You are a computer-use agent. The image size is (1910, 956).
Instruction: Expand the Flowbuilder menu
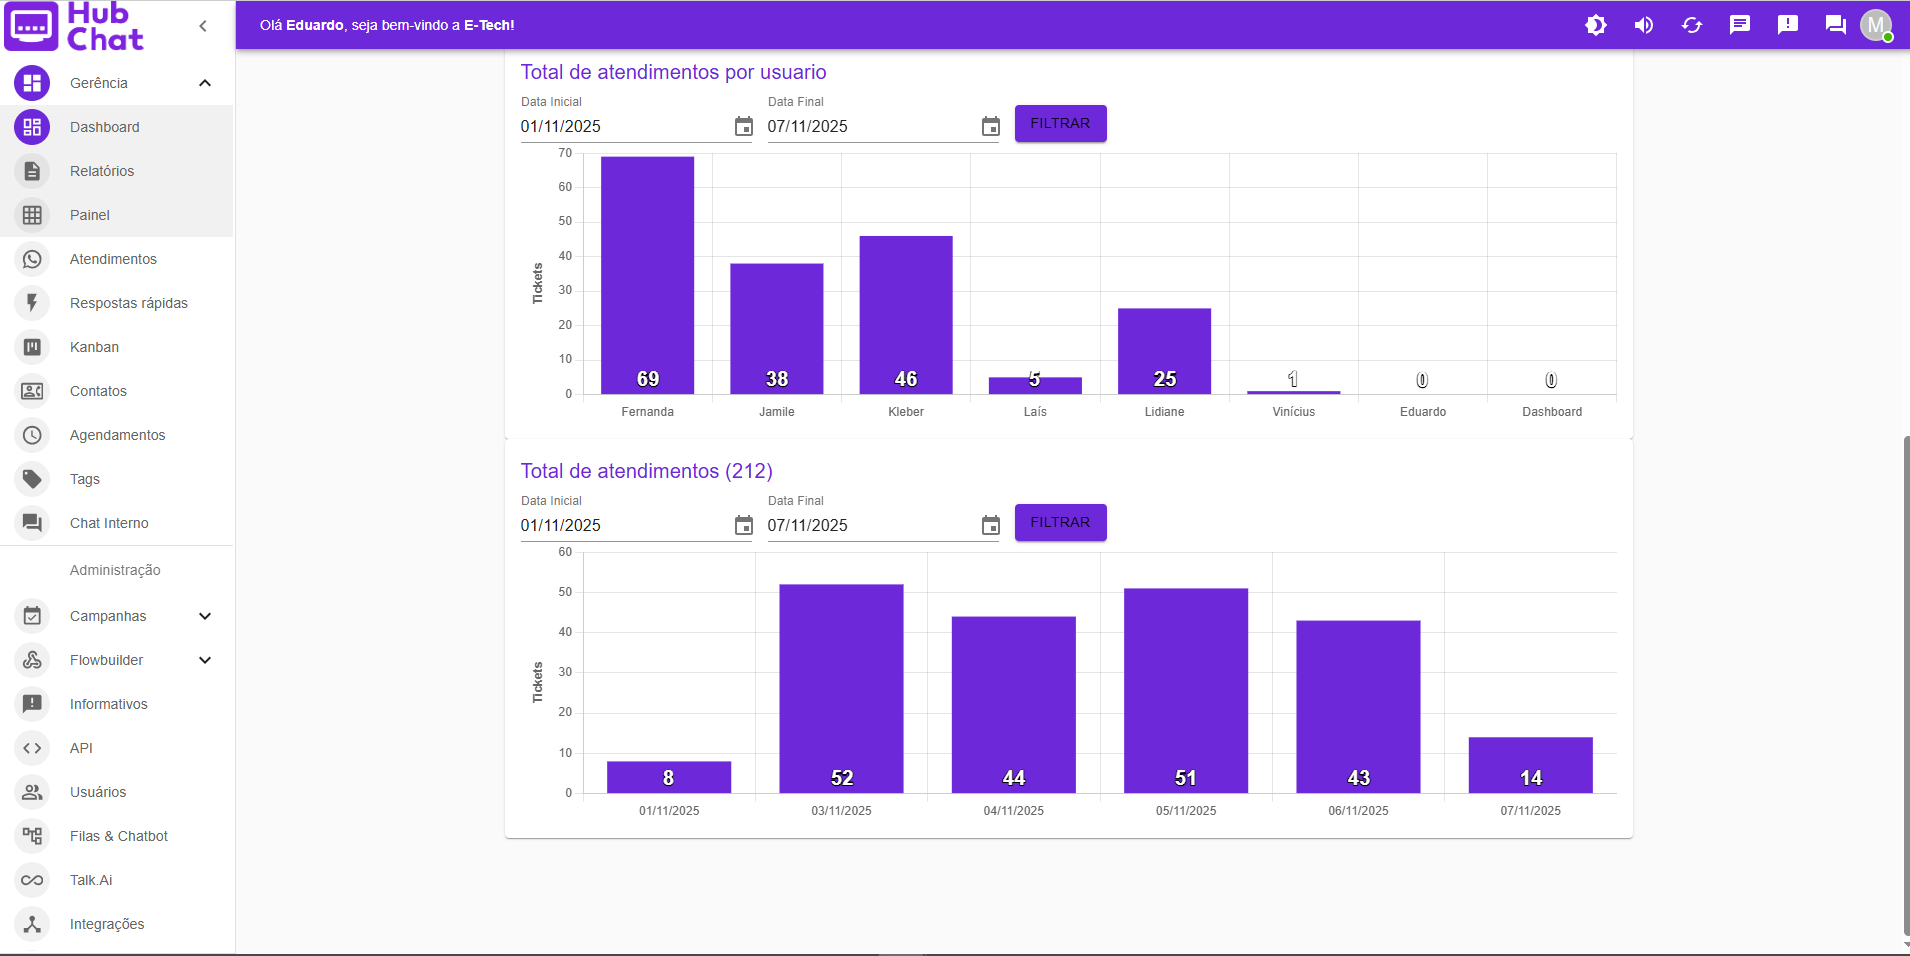(204, 660)
